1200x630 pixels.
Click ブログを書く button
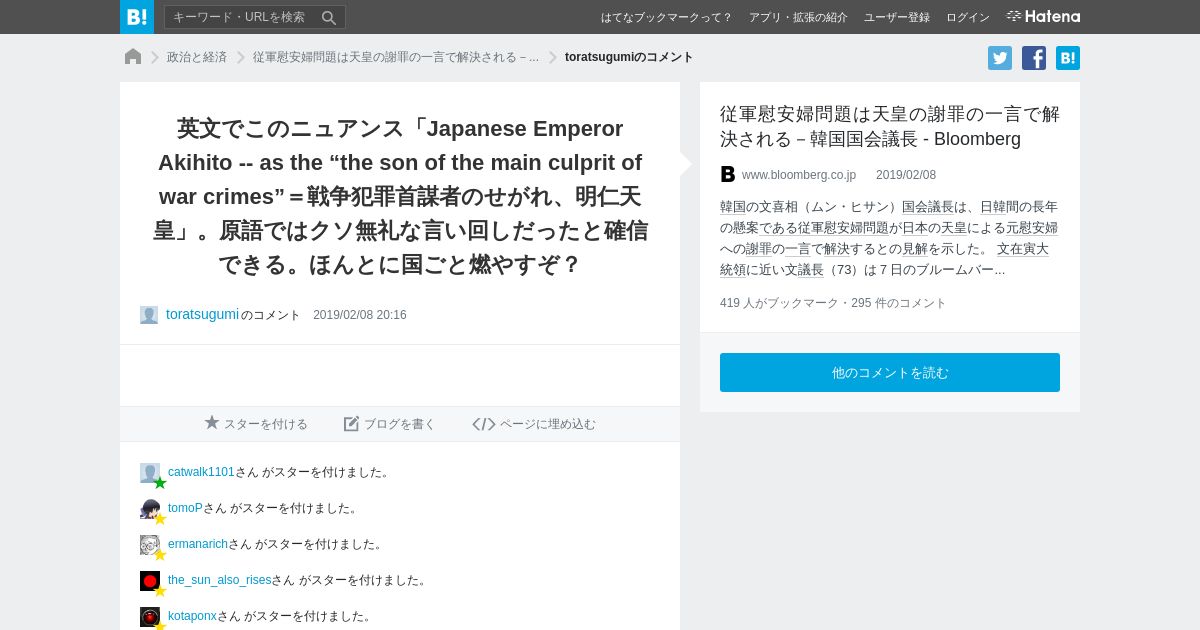[390, 424]
